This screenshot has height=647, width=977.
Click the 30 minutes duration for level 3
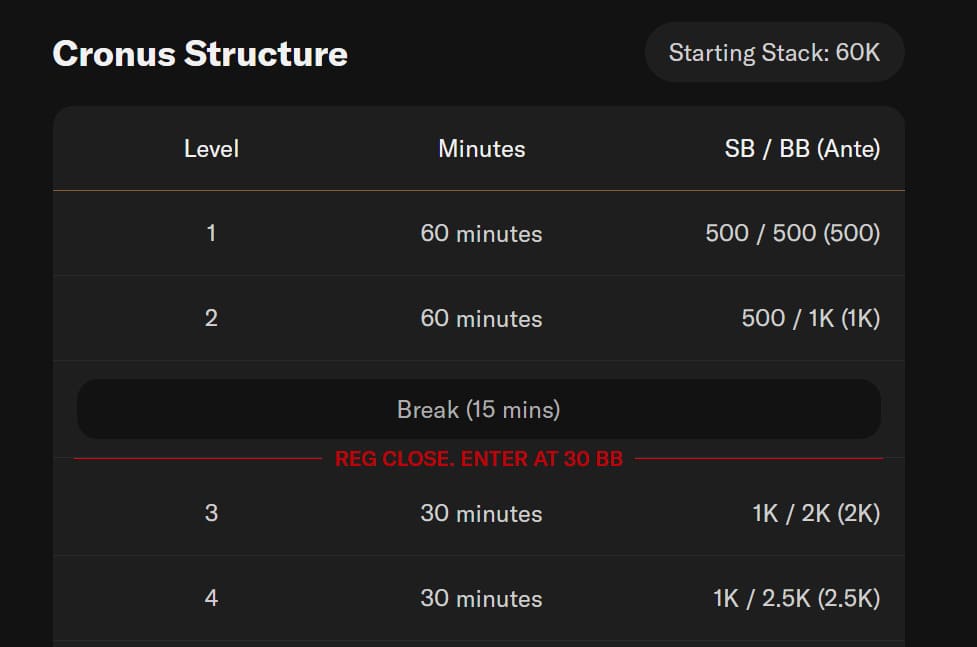click(x=481, y=514)
